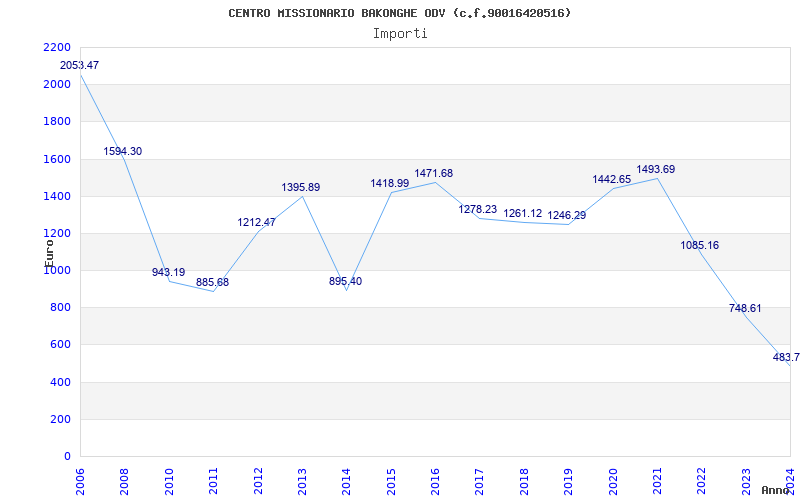Click the 1246.29 value label

pos(567,215)
